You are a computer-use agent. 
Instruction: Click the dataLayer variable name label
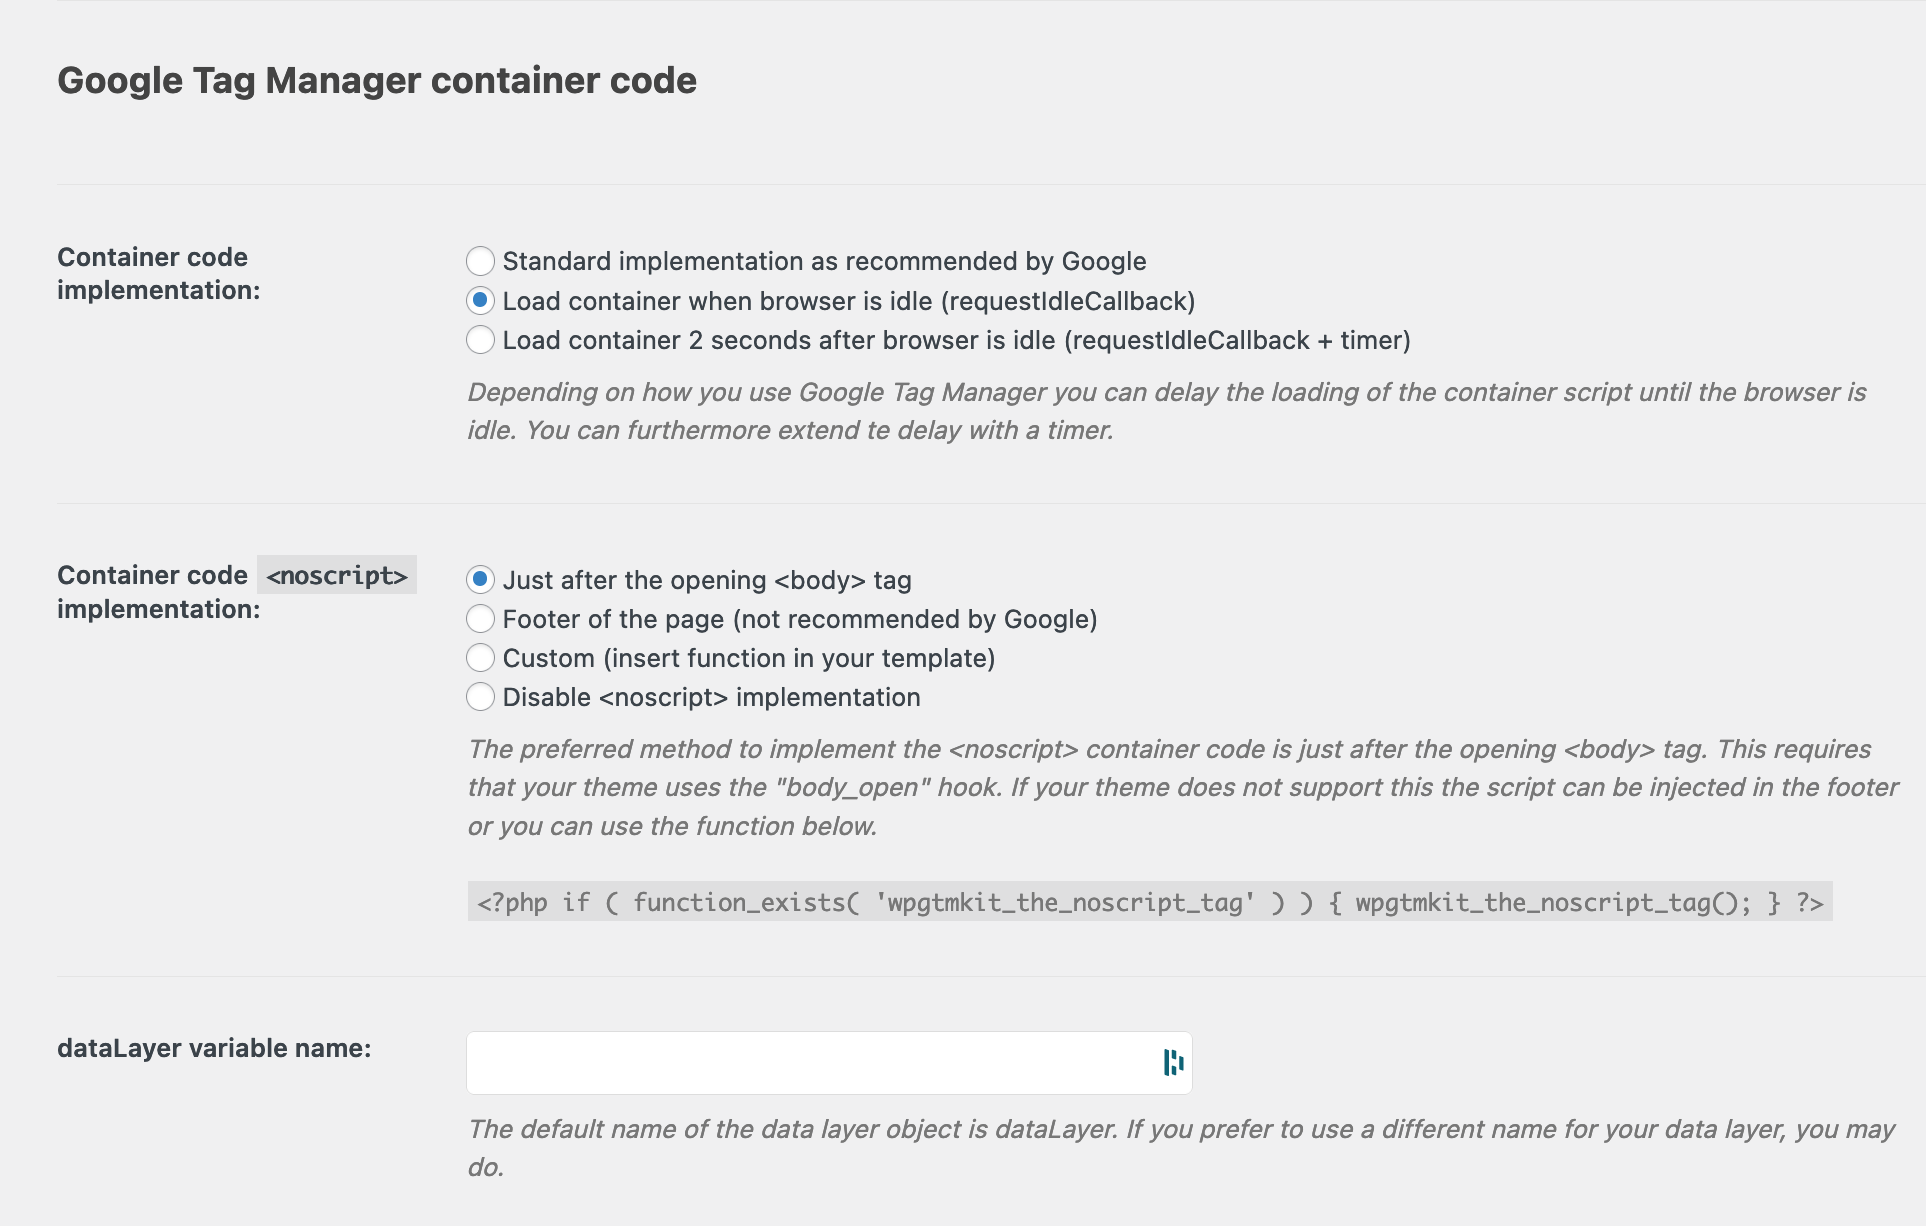(x=214, y=1048)
